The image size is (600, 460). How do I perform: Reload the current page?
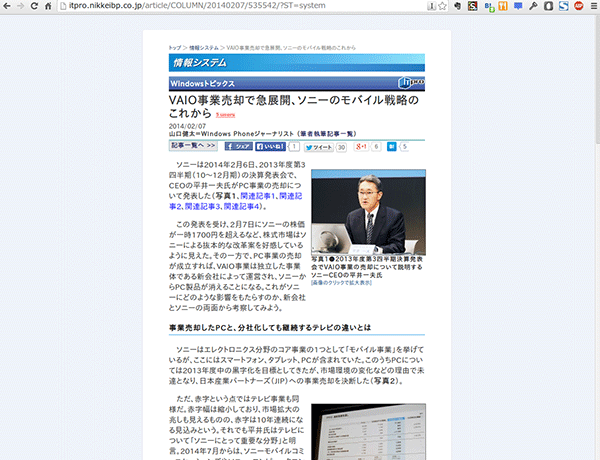coord(34,6)
